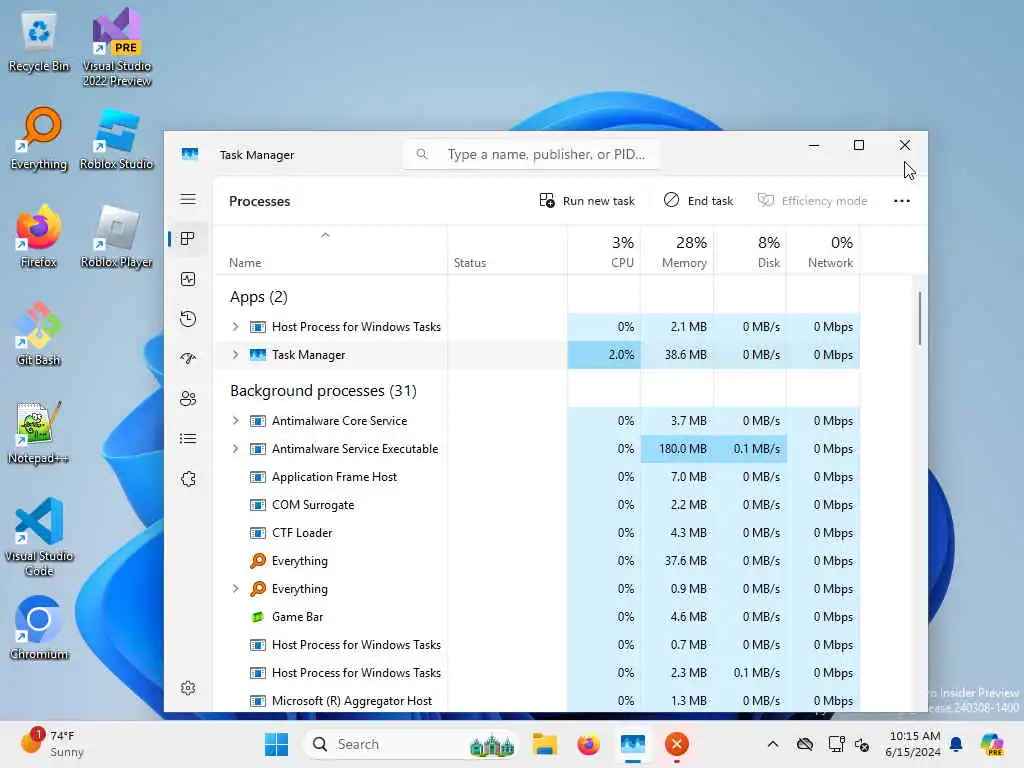Open the Task Manager hamburger navigation menu
Image resolution: width=1024 pixels, height=768 pixels.
click(x=188, y=200)
